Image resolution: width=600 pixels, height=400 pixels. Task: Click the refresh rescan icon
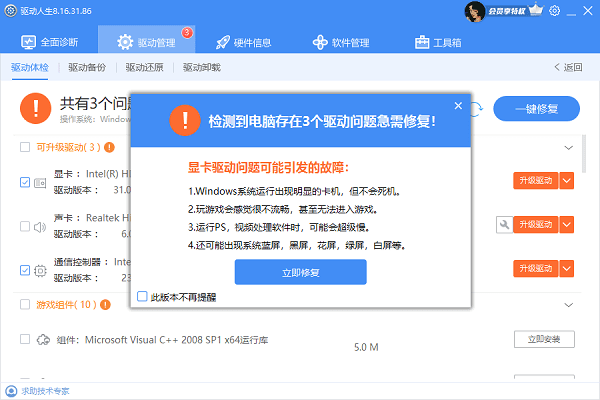pos(477,109)
